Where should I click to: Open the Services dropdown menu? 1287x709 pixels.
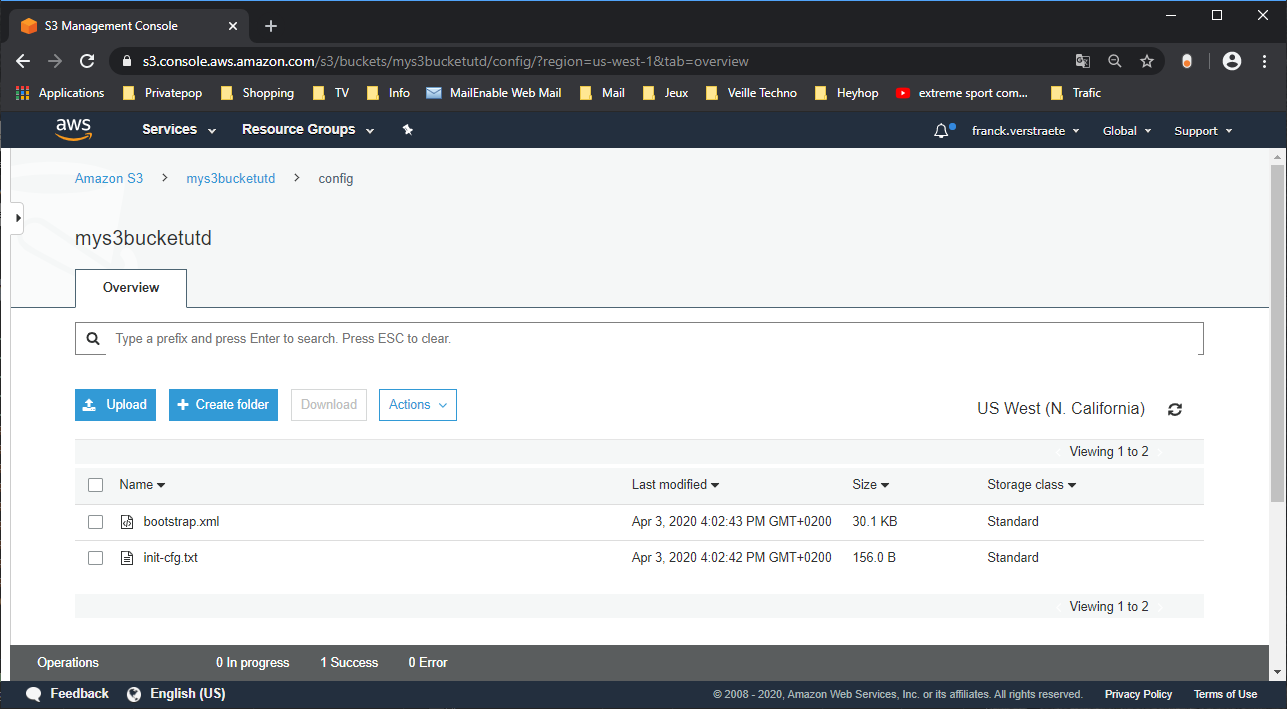pyautogui.click(x=179, y=130)
